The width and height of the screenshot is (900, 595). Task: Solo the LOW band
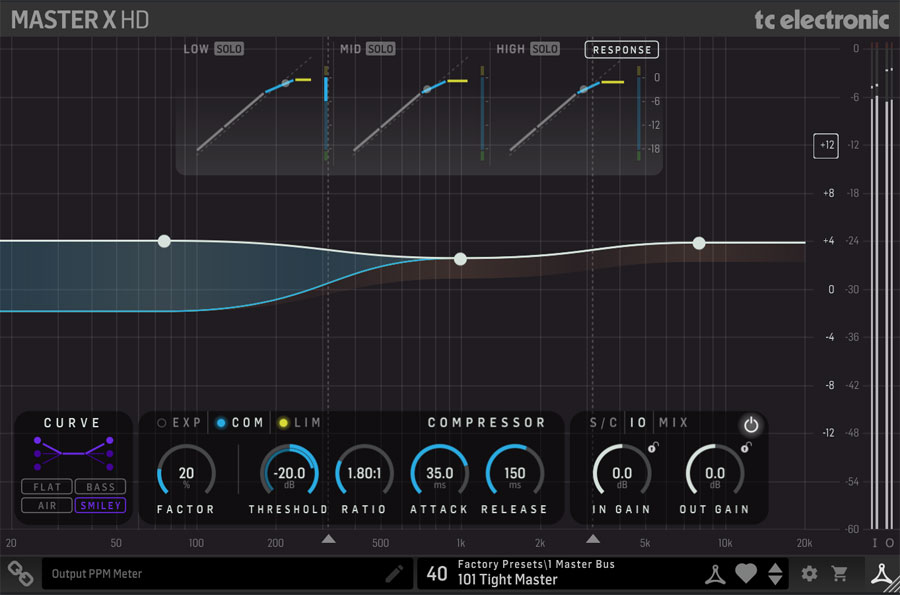(229, 49)
